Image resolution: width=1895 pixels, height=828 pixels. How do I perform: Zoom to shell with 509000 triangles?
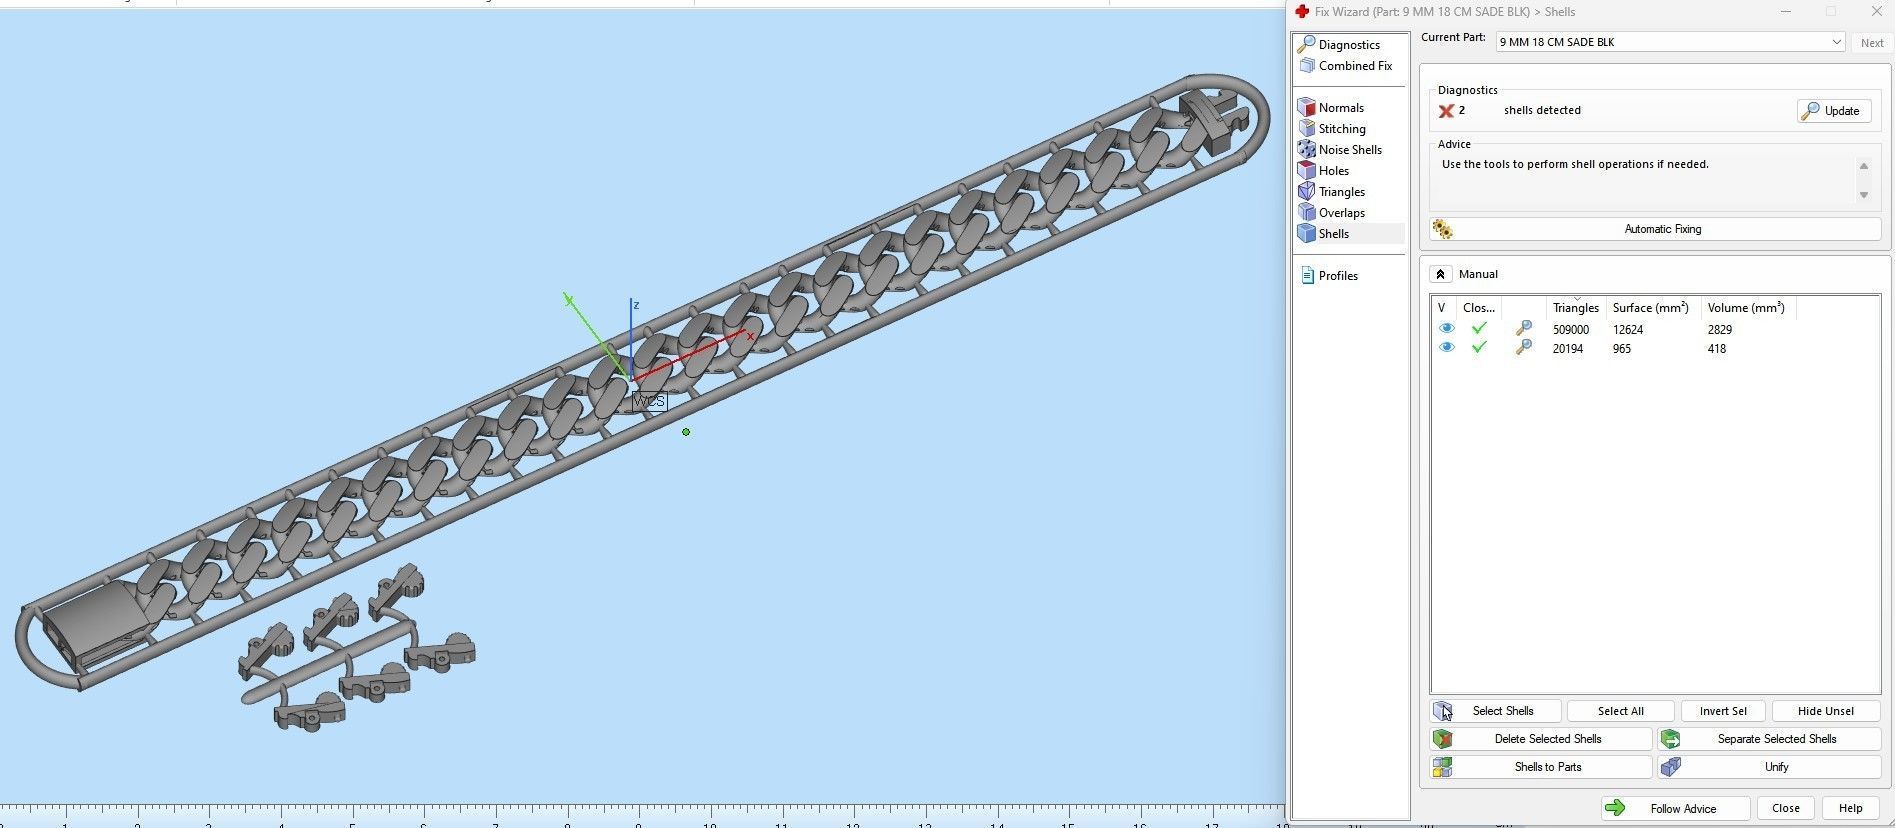[1523, 329]
